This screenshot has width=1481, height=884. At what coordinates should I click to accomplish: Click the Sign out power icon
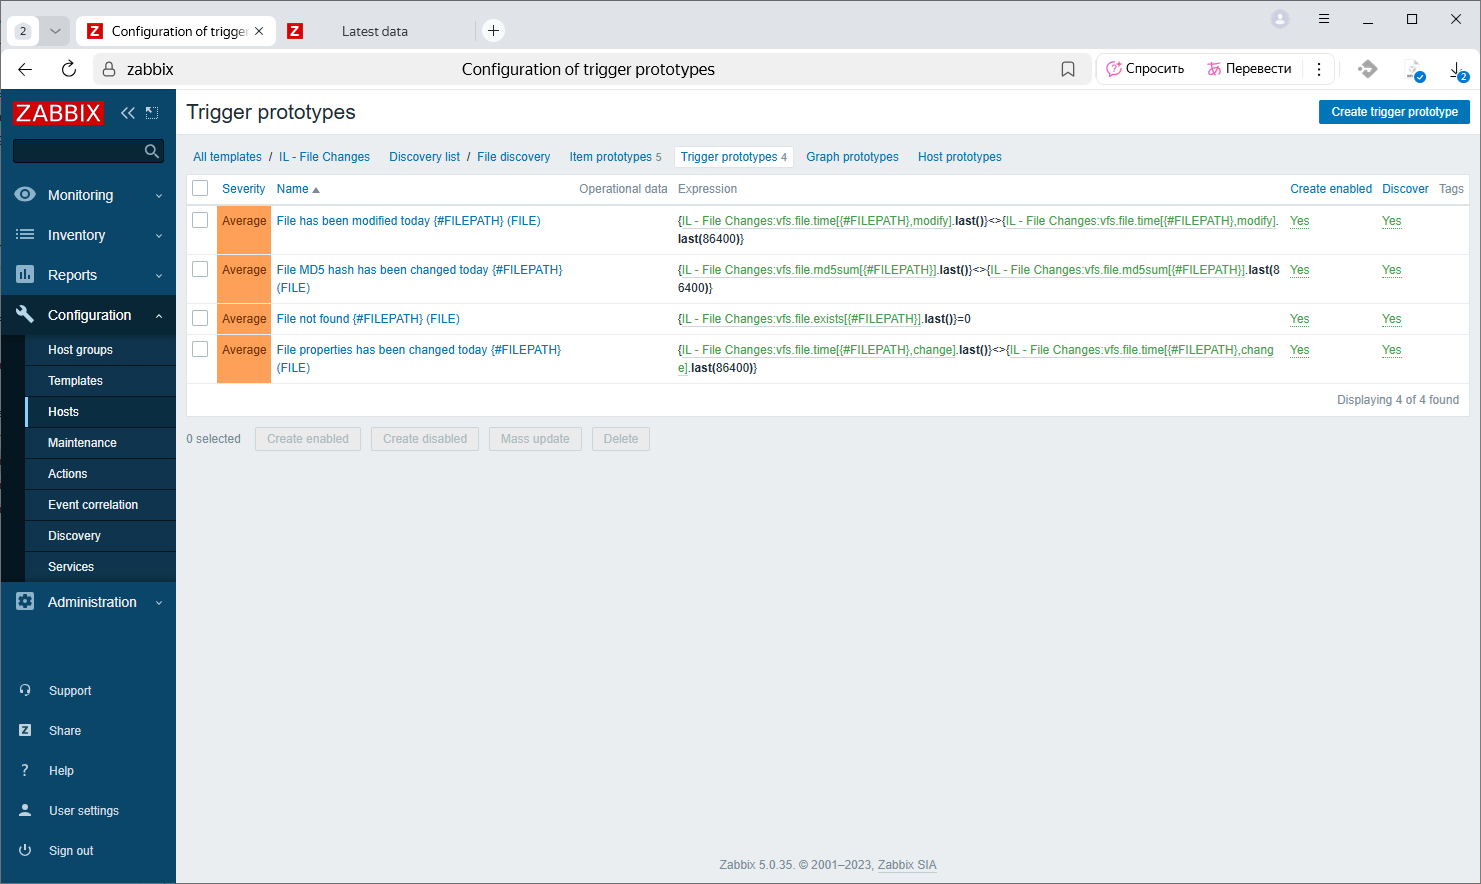pyautogui.click(x=25, y=850)
